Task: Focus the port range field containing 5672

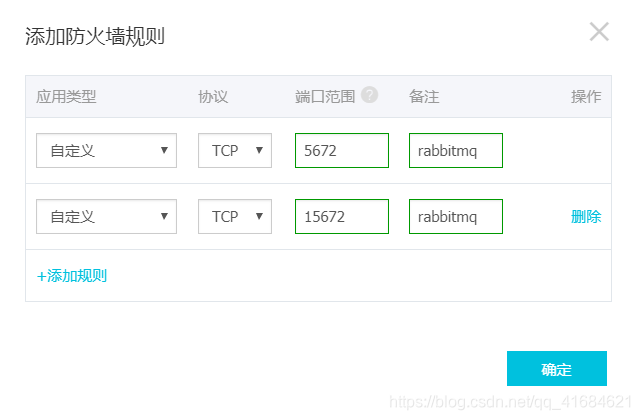Action: (342, 151)
